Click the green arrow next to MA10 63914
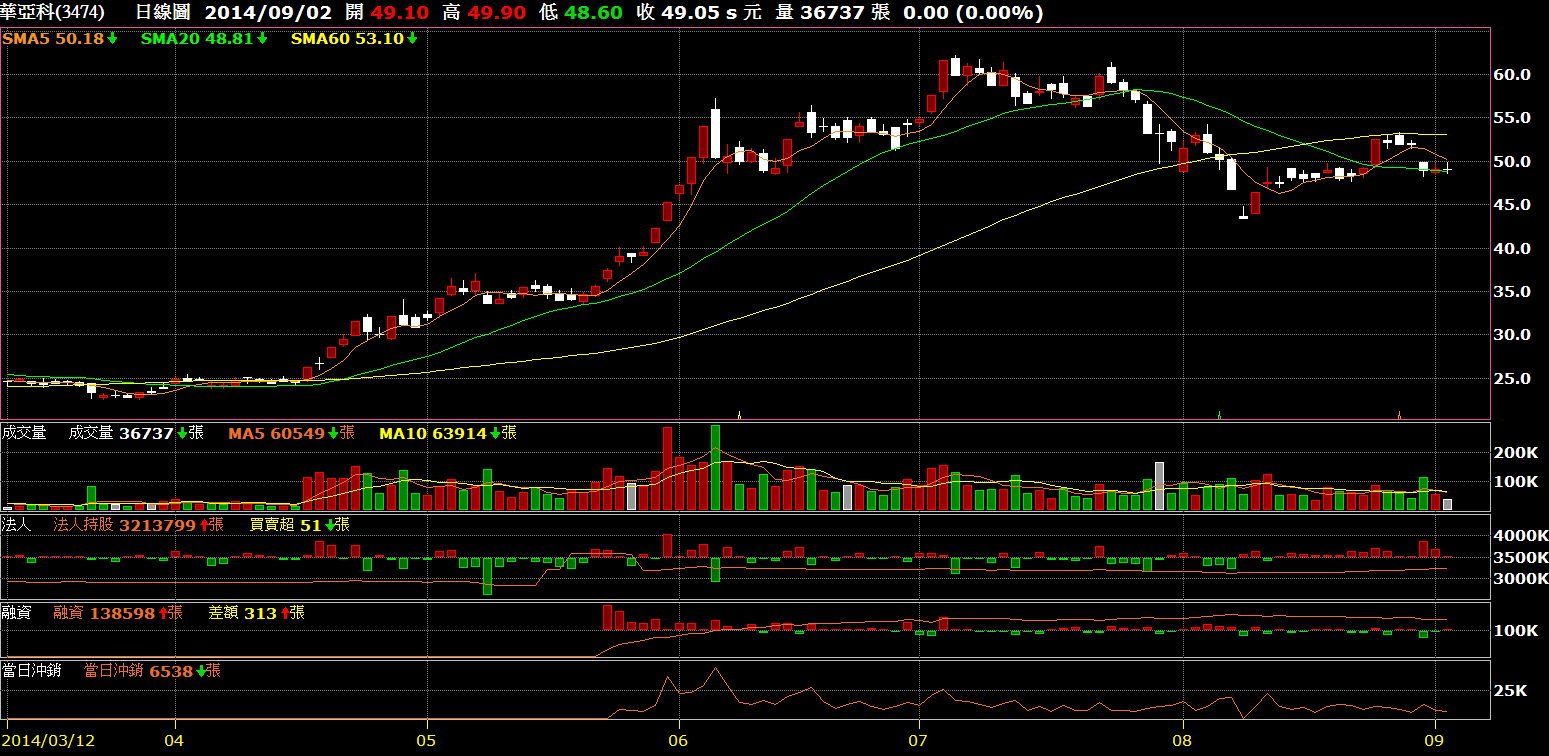 click(x=494, y=433)
